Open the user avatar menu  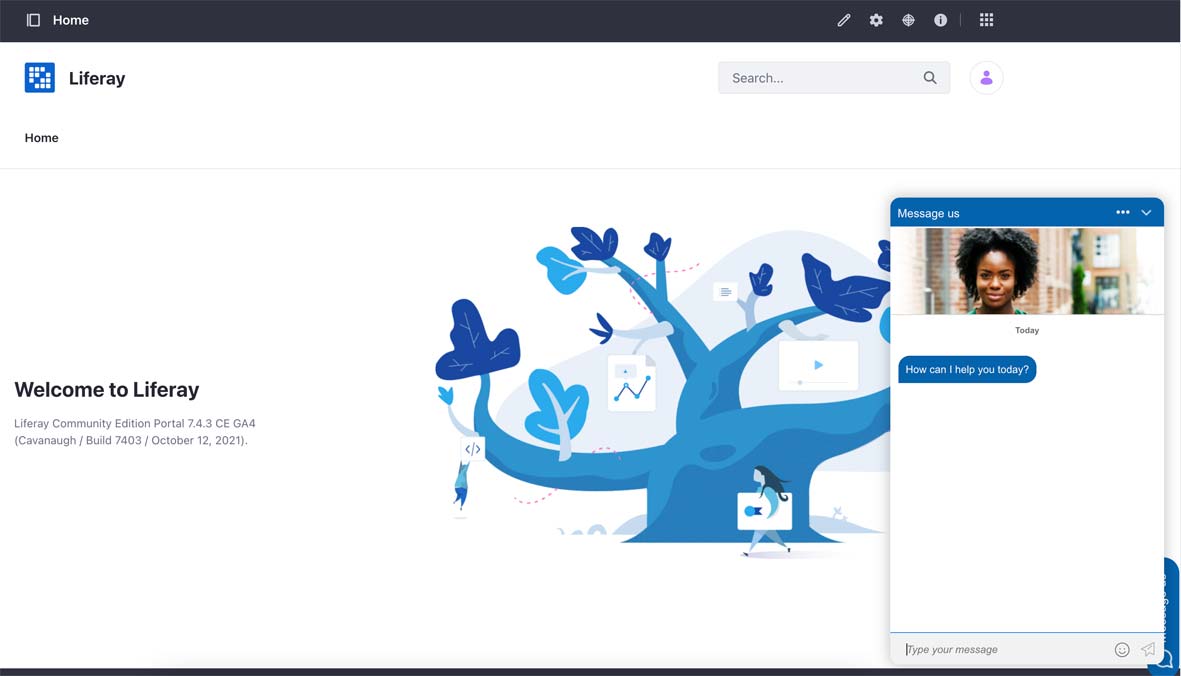pos(986,78)
